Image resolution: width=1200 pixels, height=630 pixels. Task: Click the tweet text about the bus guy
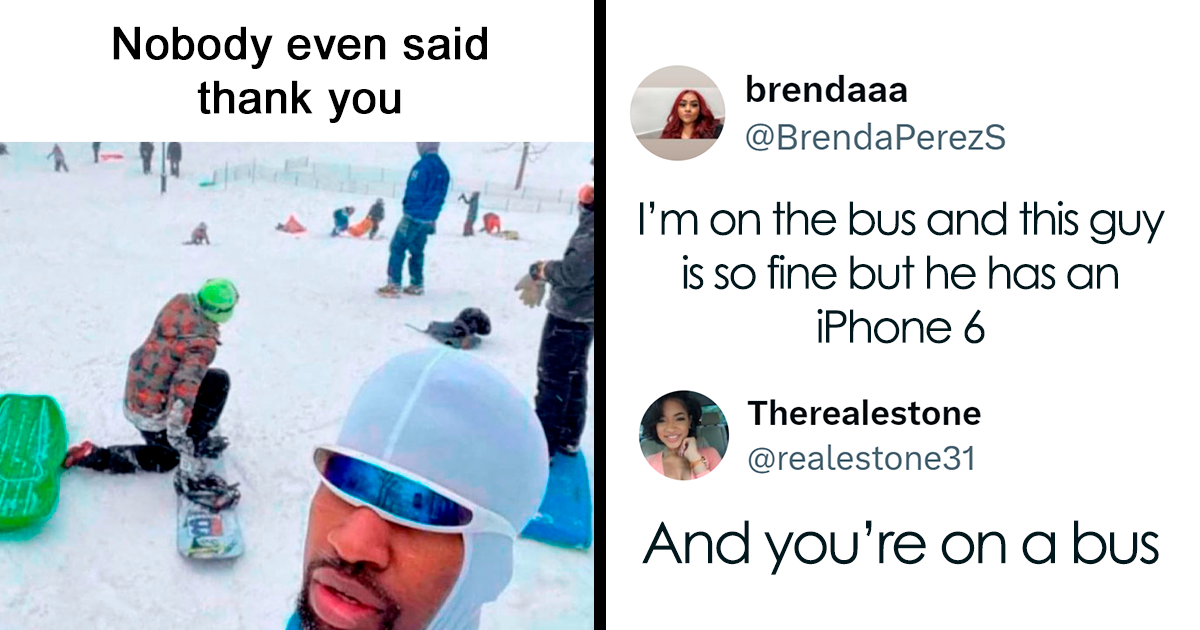(900, 274)
